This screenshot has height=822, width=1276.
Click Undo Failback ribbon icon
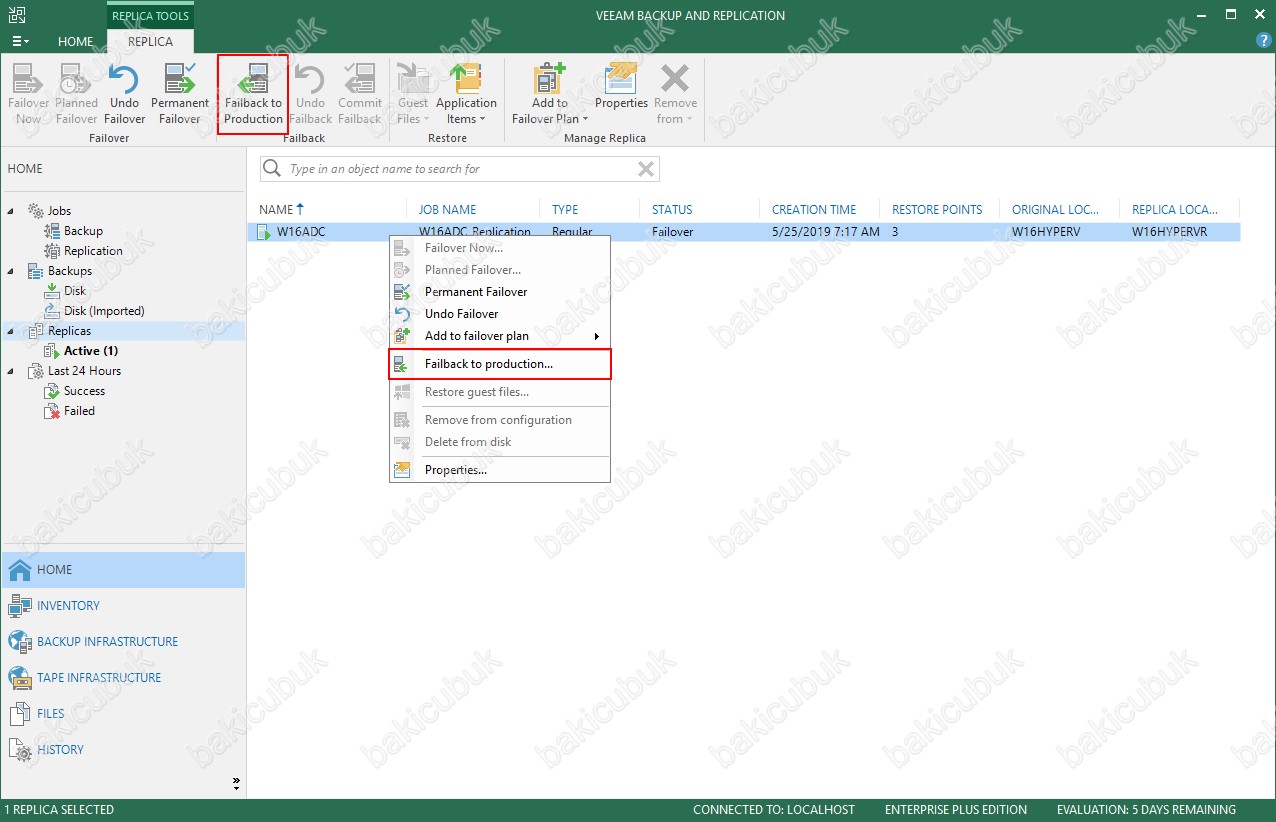coord(310,94)
